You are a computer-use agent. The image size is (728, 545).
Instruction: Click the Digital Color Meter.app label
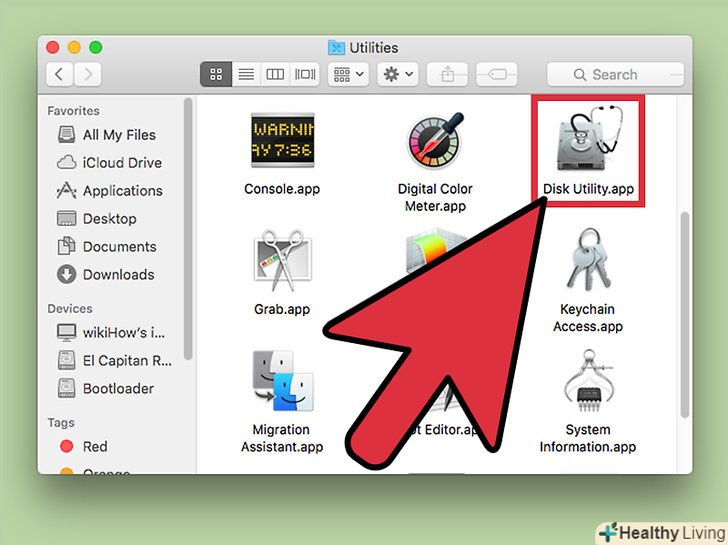(435, 197)
